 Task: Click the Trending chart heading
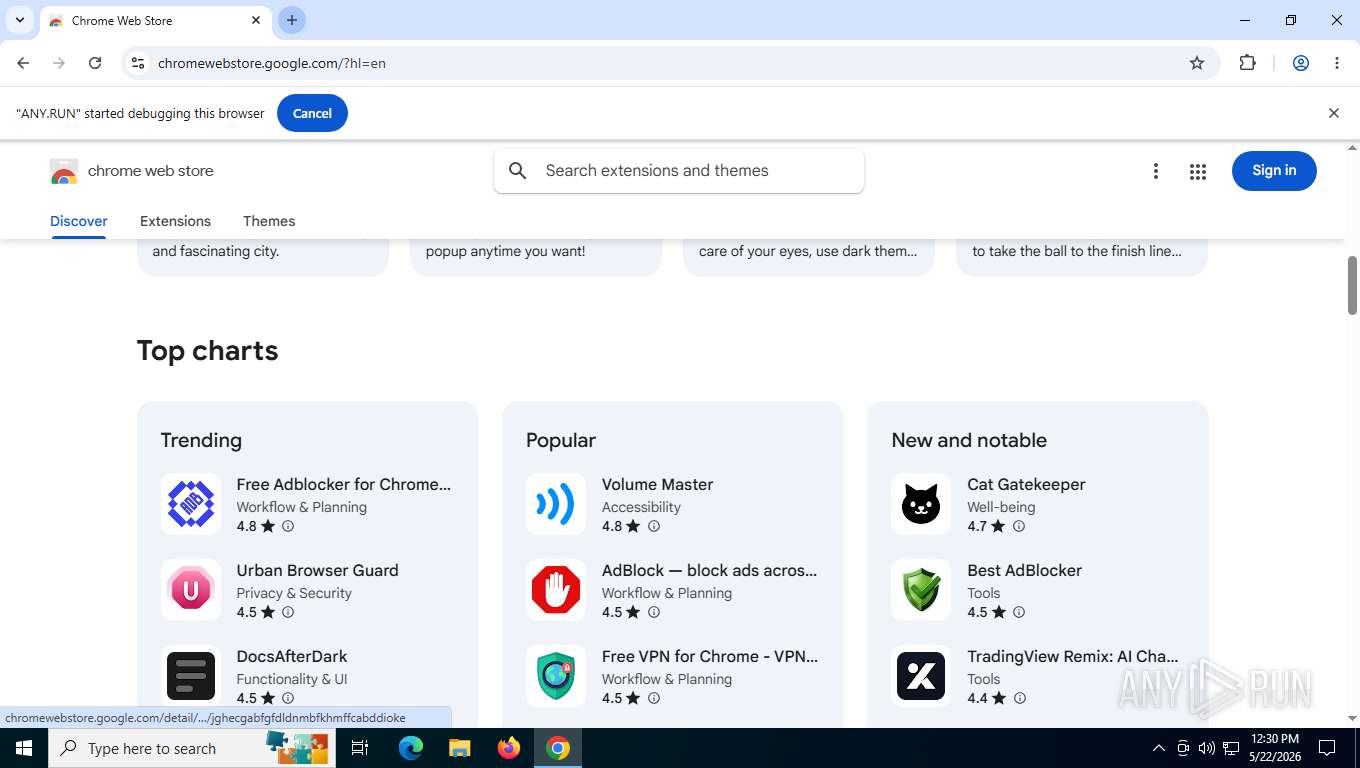pyautogui.click(x=201, y=440)
